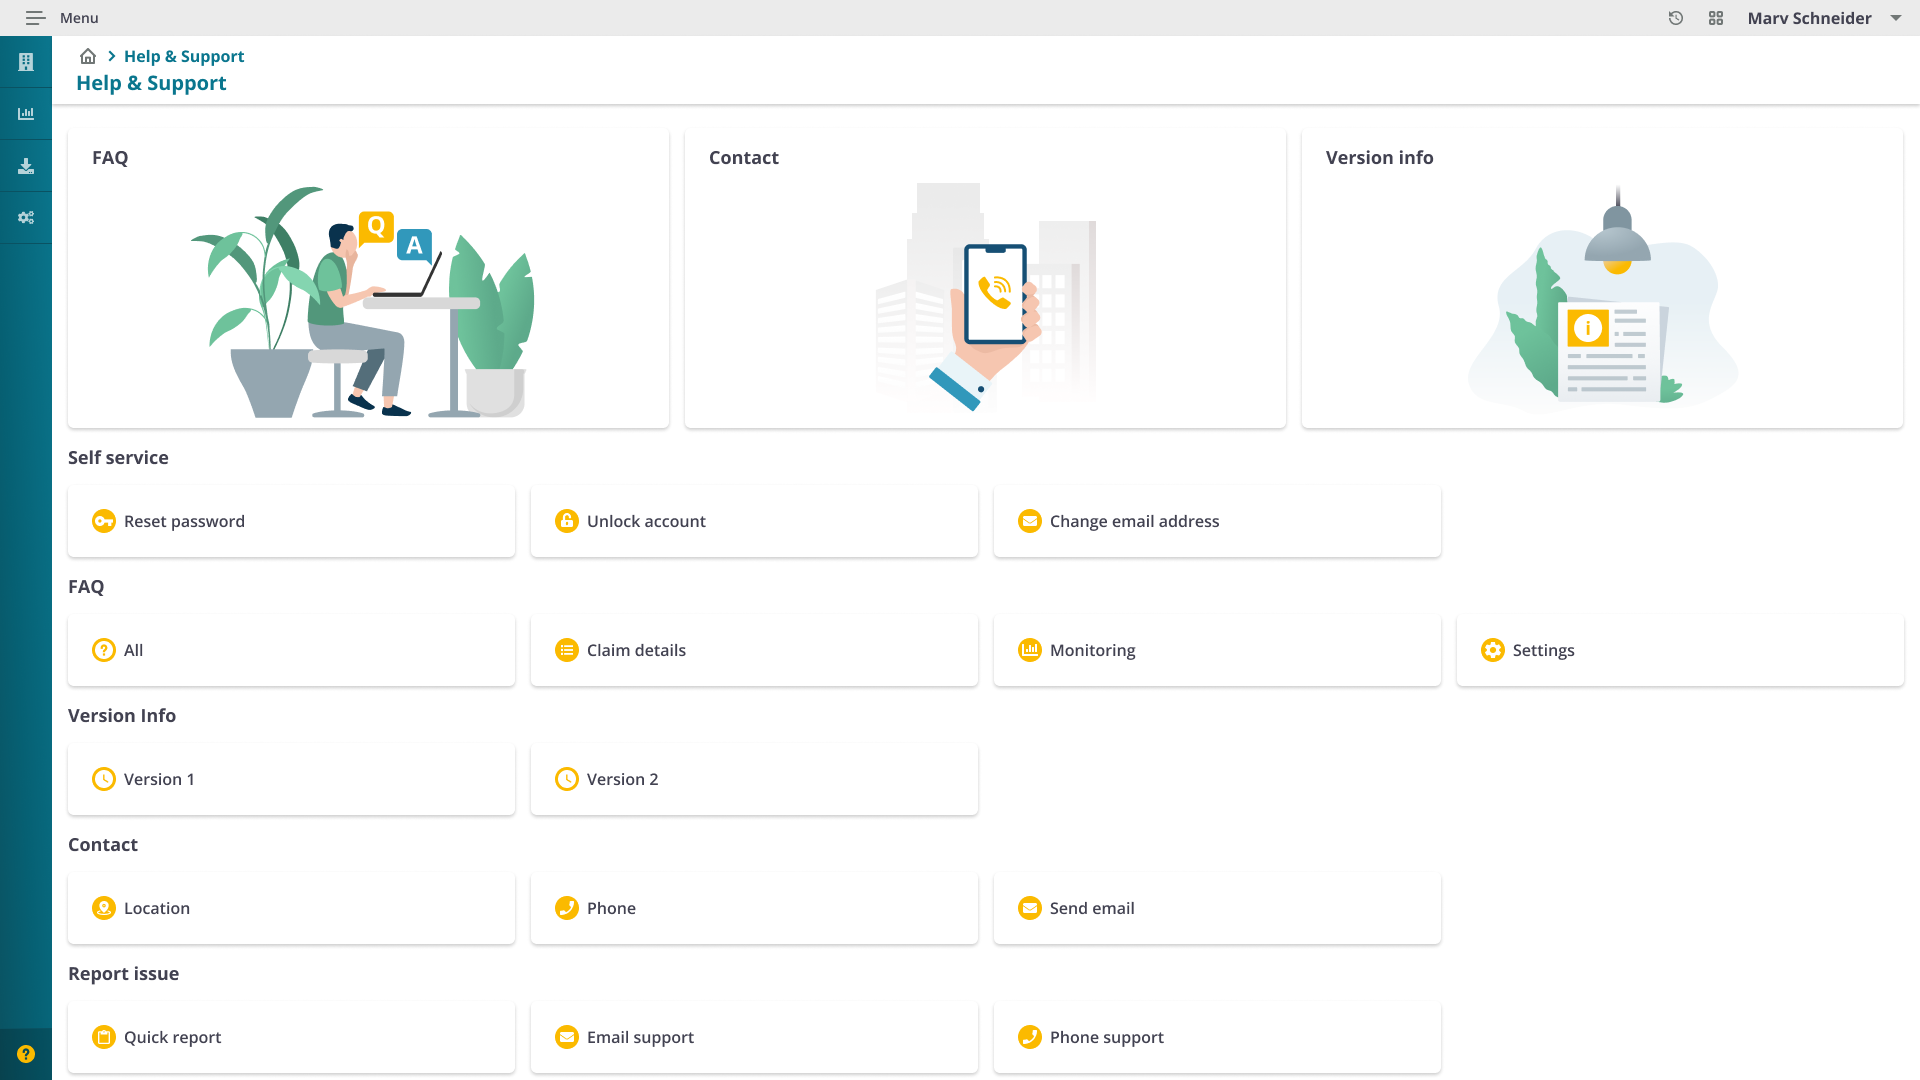
Task: Click Send email contact option
Action: coord(1217,908)
